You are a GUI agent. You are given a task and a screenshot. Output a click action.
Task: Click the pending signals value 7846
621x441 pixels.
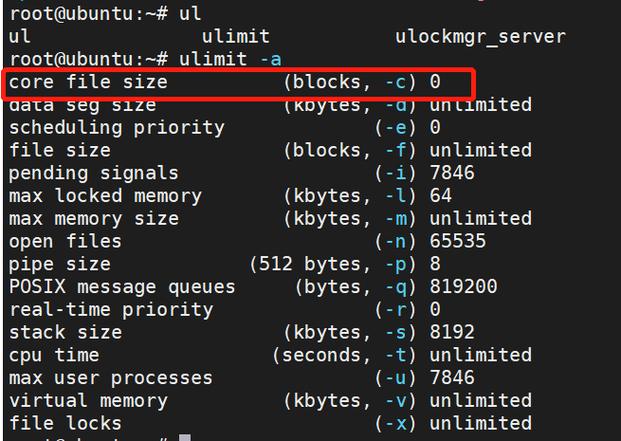pos(452,173)
